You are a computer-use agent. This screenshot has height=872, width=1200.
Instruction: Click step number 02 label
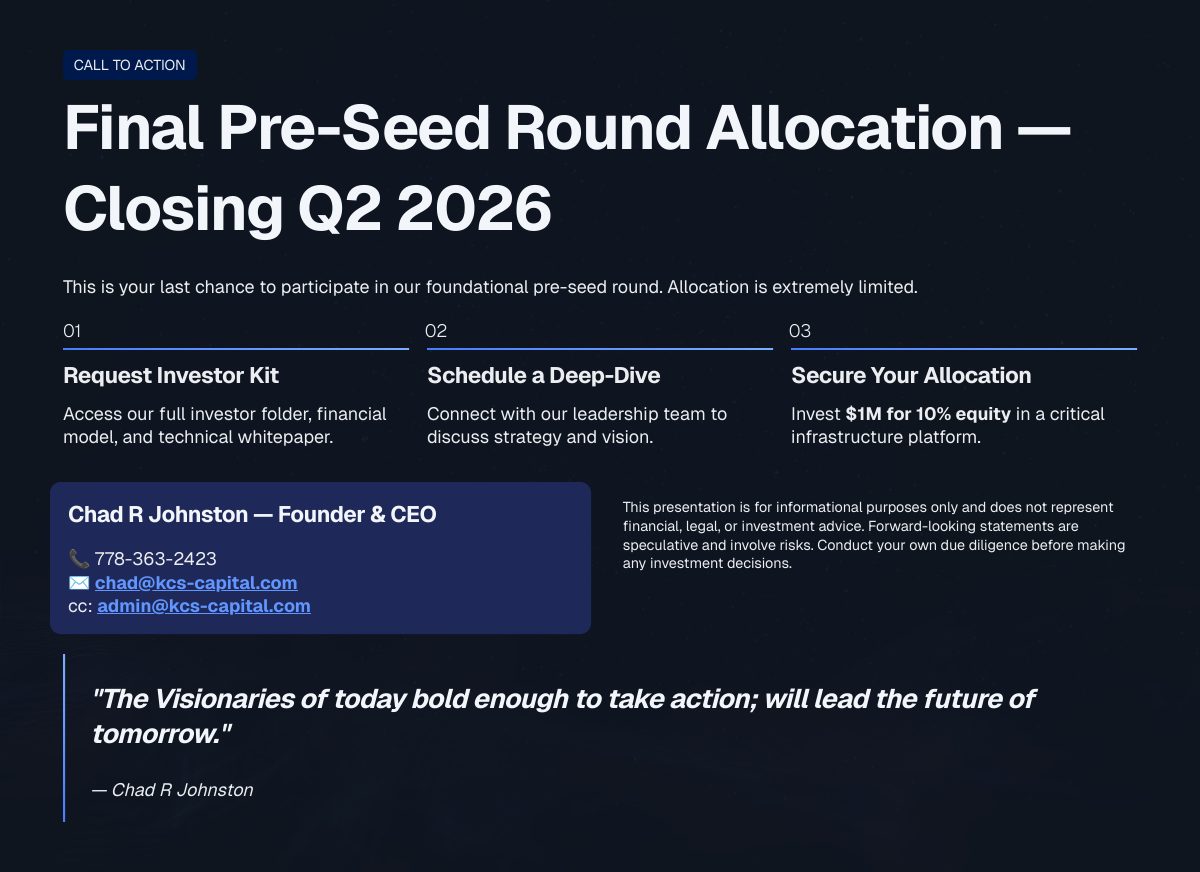pos(436,331)
